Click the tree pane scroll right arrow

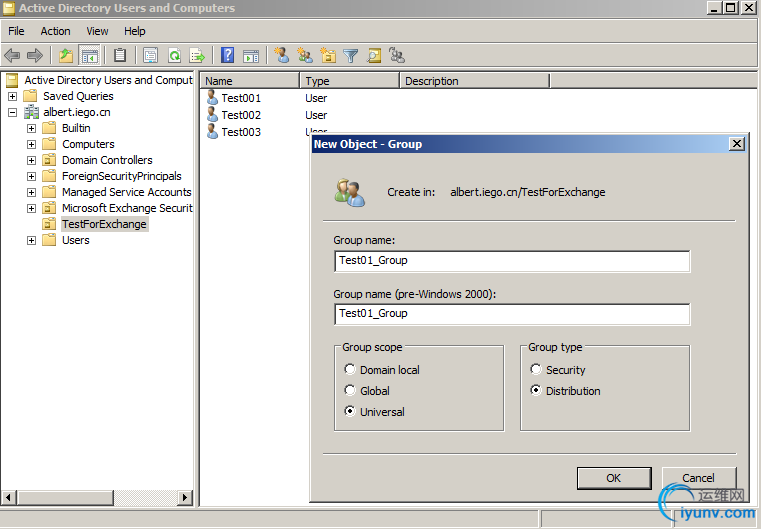184,497
